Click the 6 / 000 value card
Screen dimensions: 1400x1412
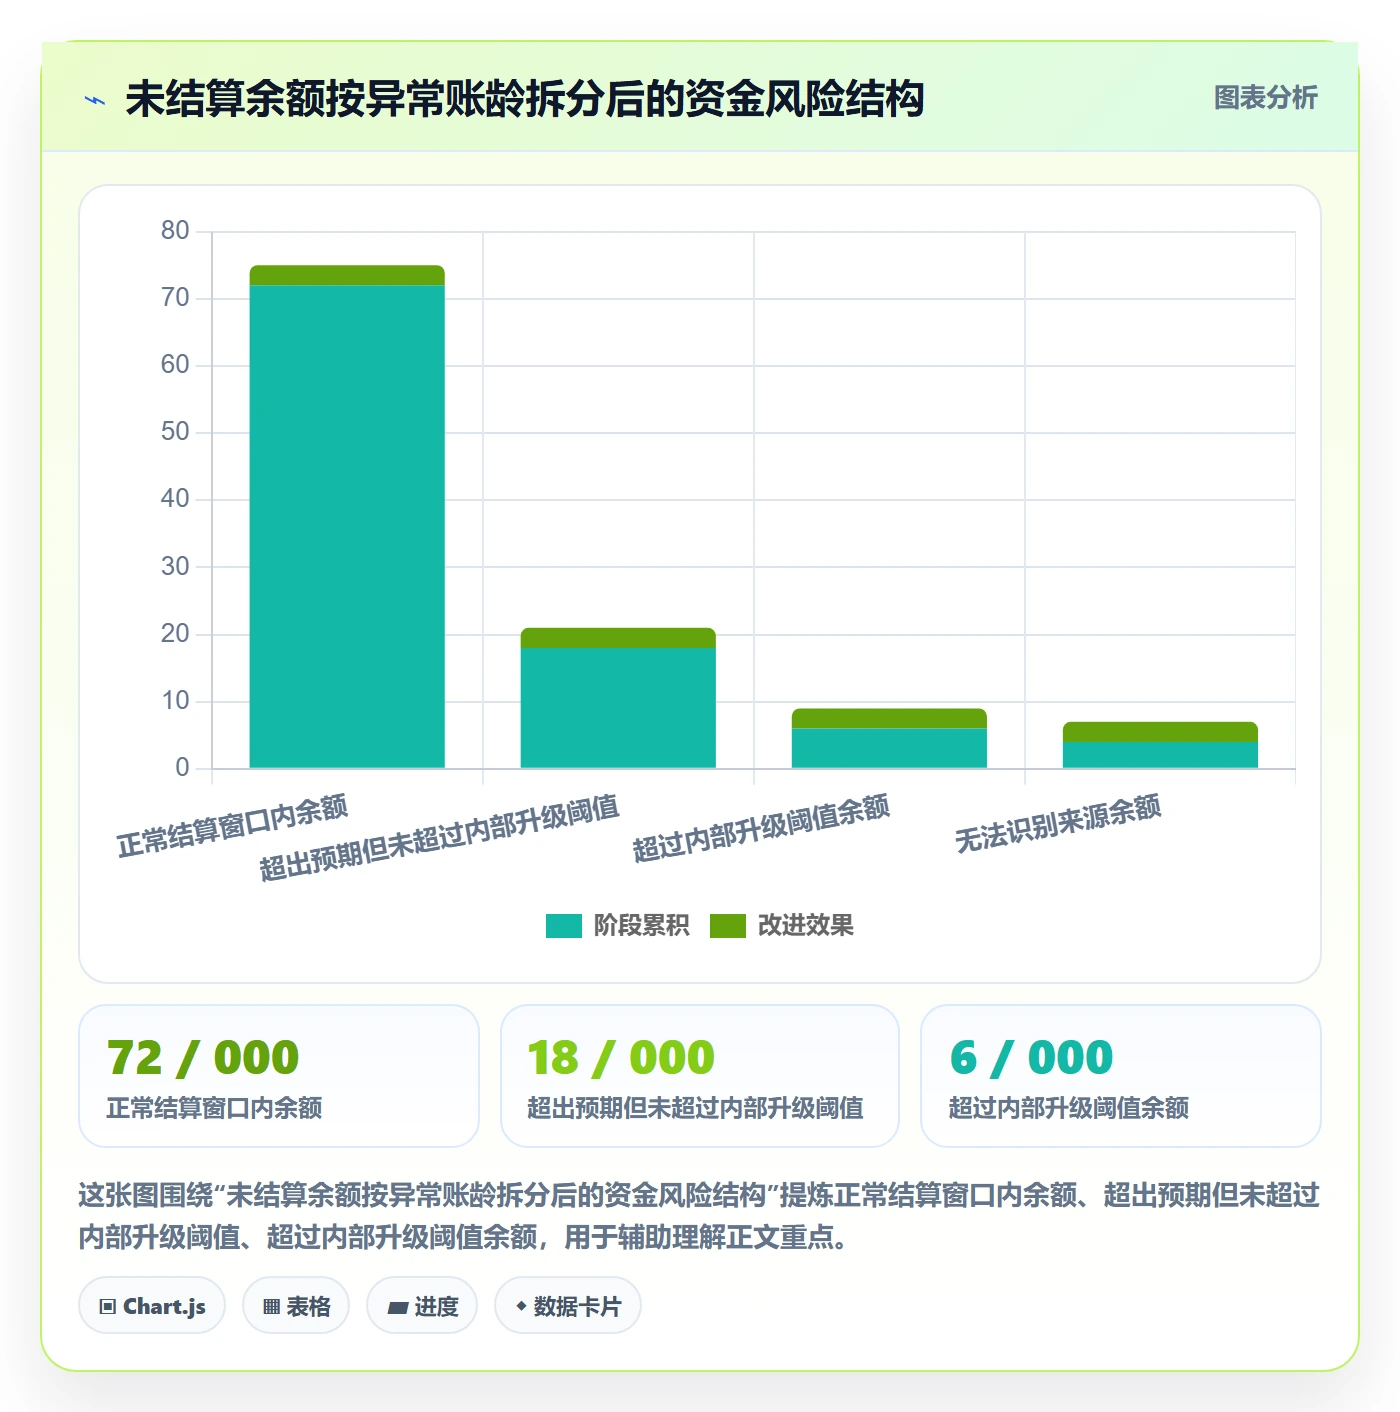(1121, 1076)
